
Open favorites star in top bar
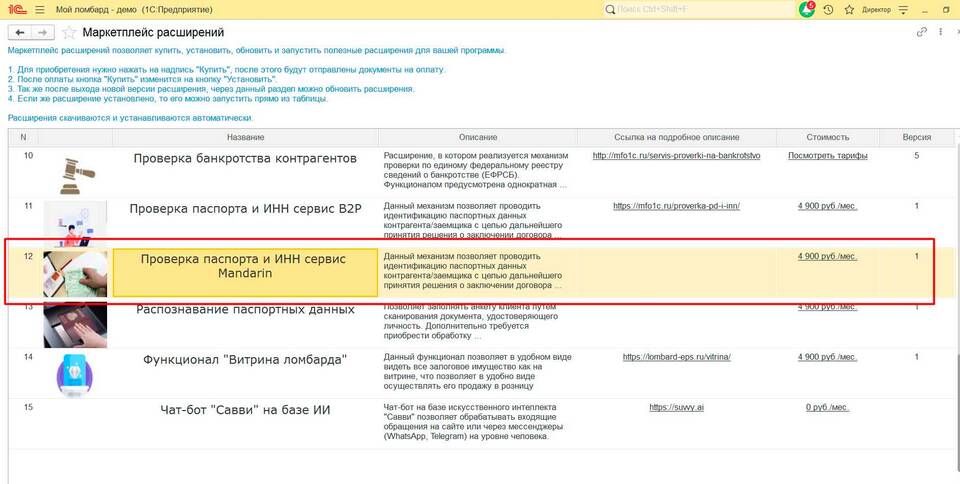(848, 9)
